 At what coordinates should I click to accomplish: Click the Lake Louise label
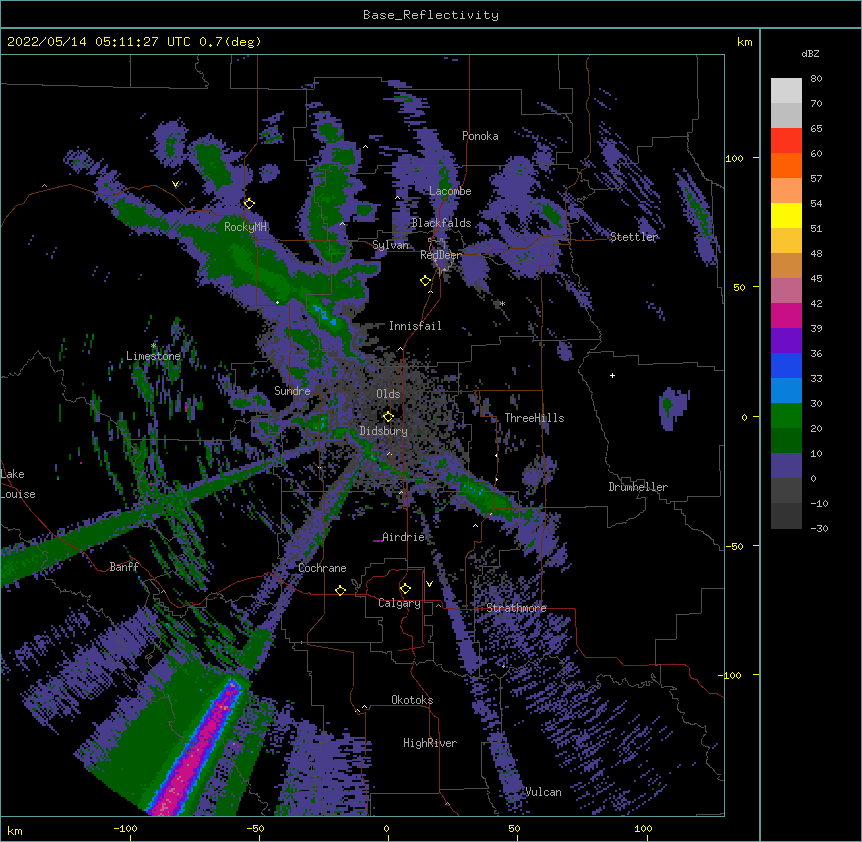pyautogui.click(x=18, y=484)
